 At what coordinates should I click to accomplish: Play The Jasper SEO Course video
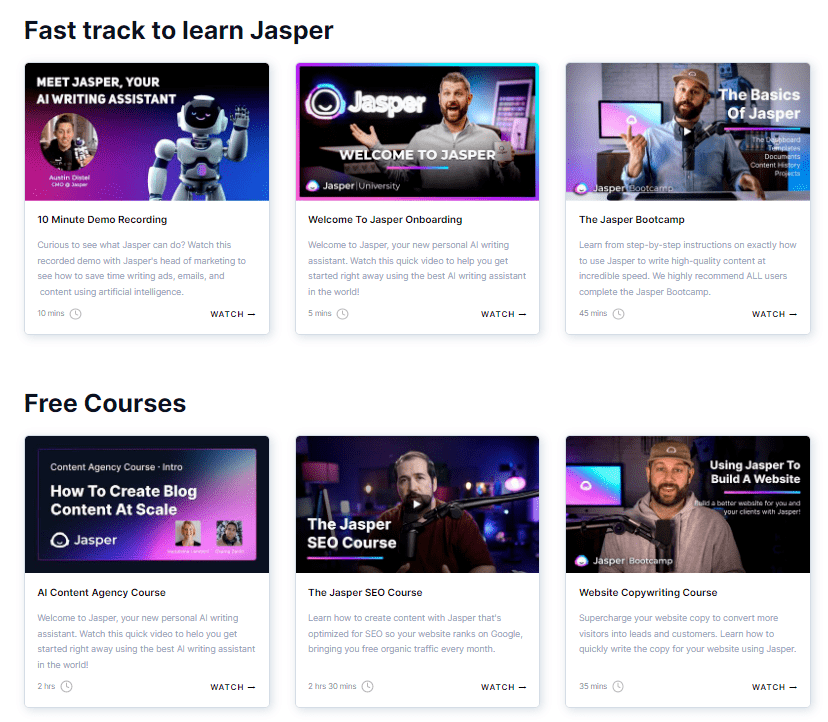pyautogui.click(x=417, y=504)
